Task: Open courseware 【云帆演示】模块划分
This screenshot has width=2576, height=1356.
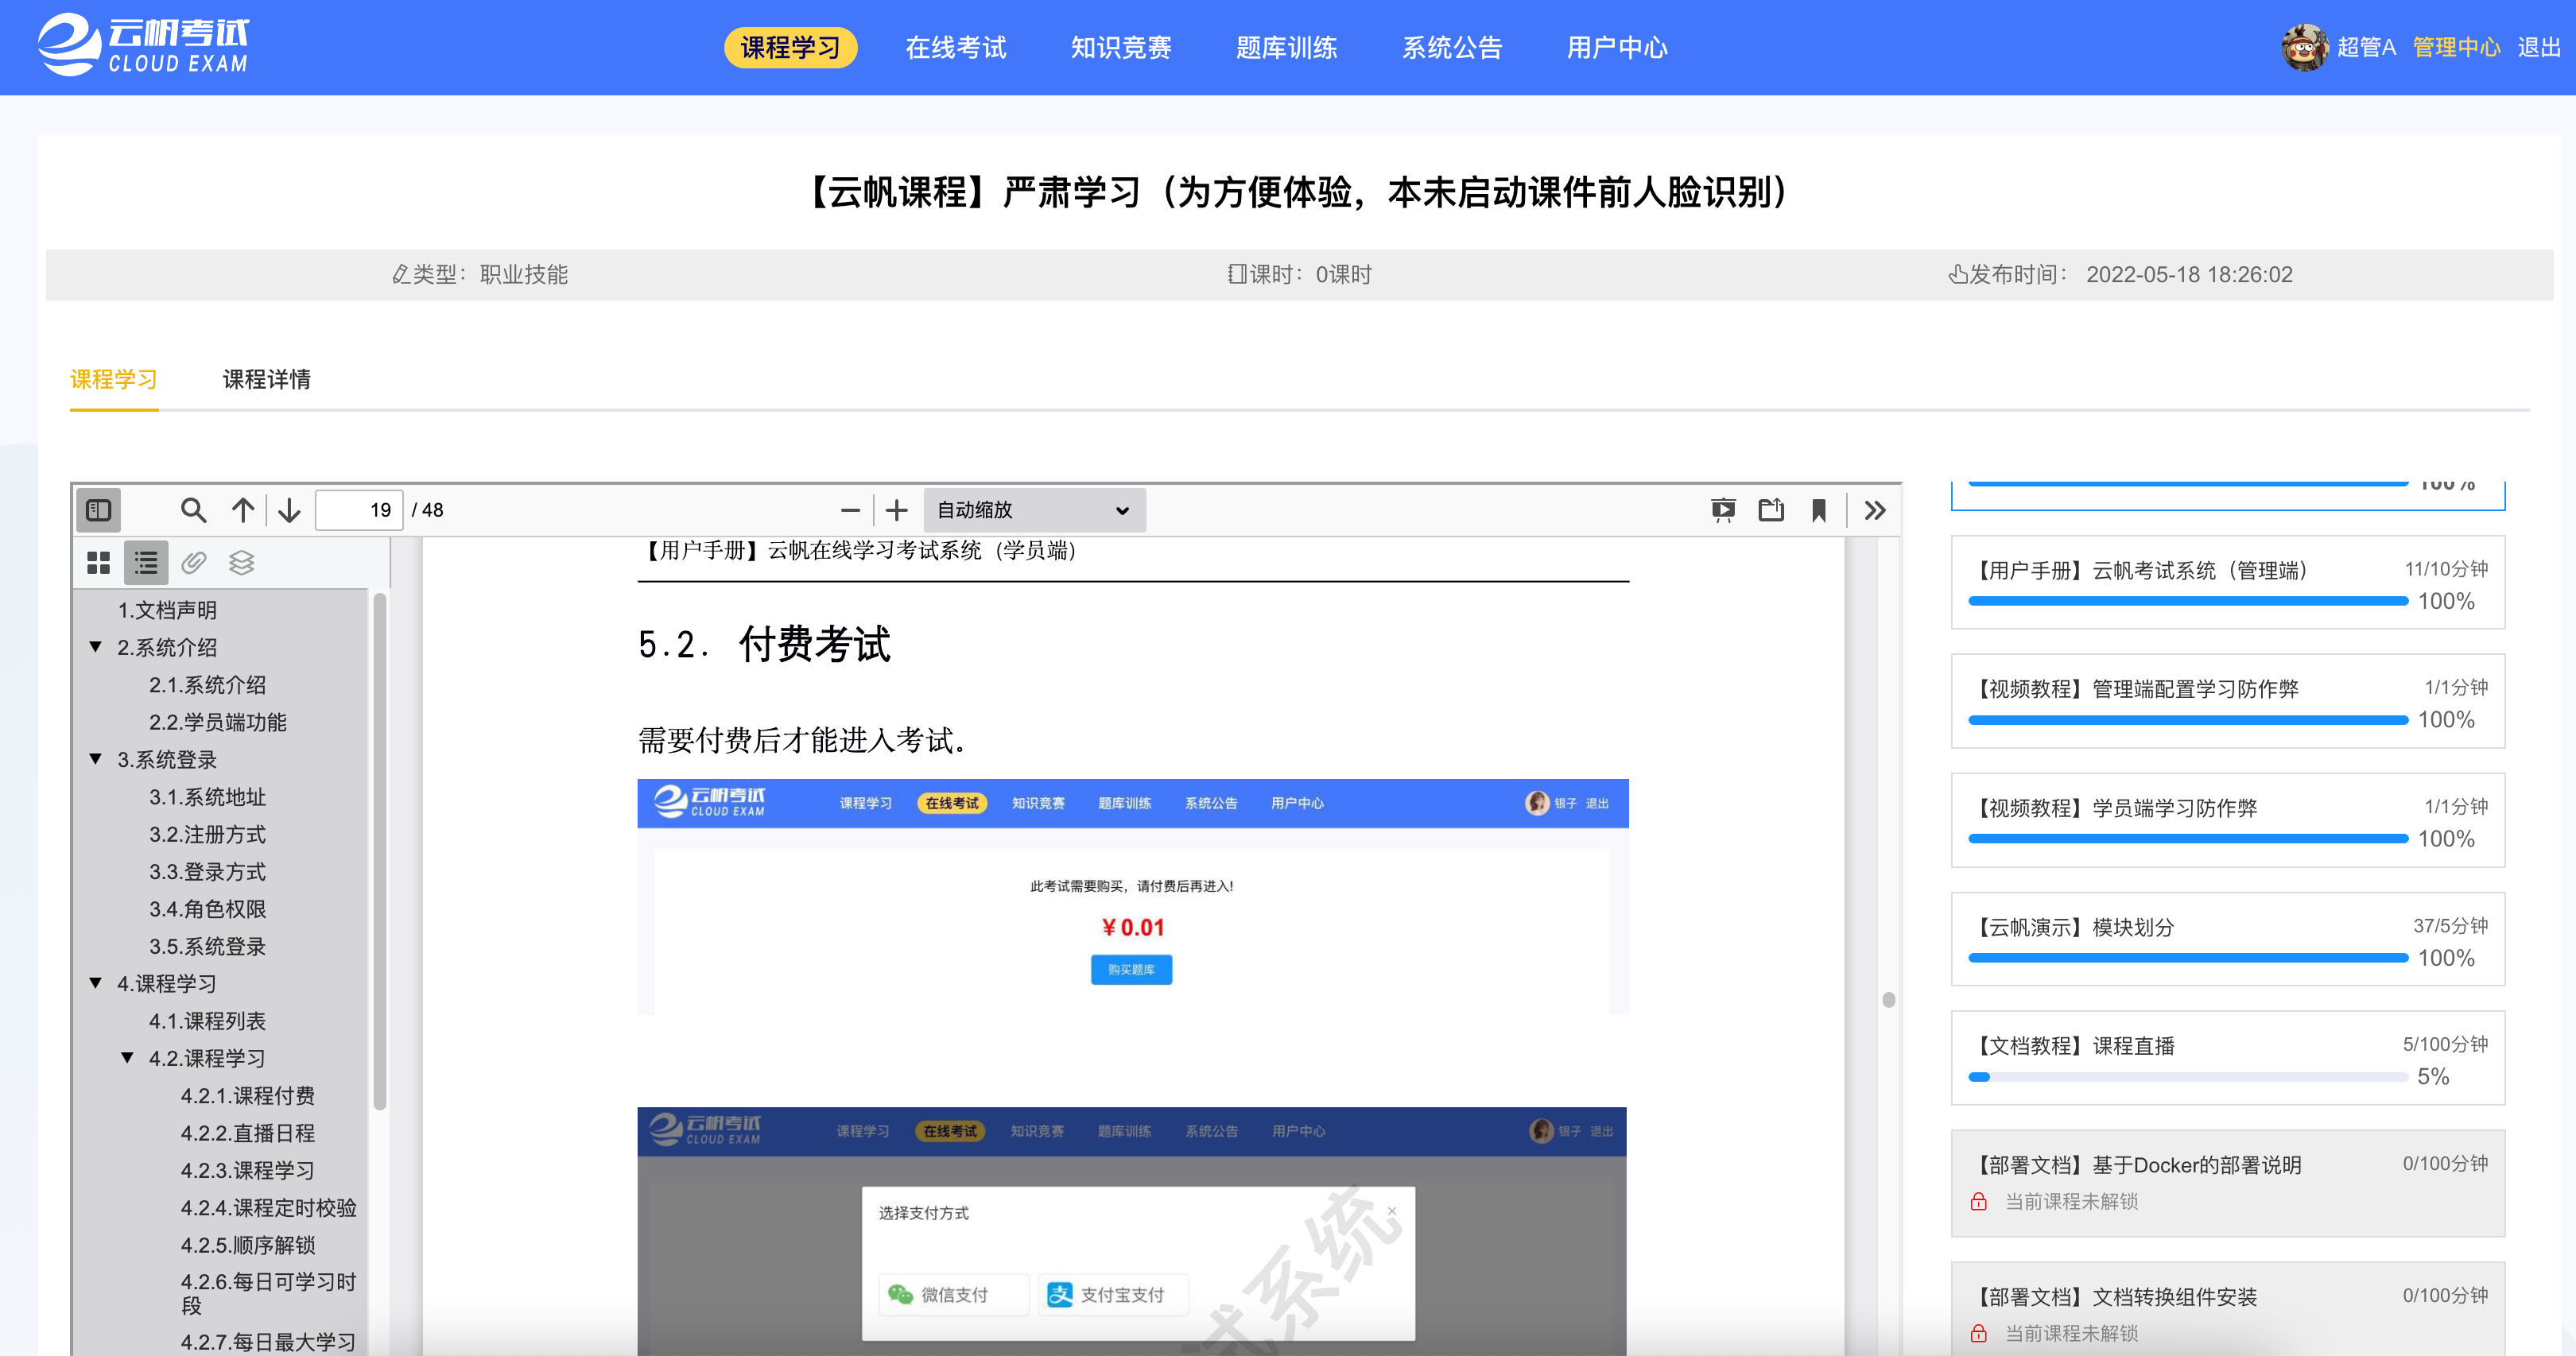Action: coord(2228,940)
